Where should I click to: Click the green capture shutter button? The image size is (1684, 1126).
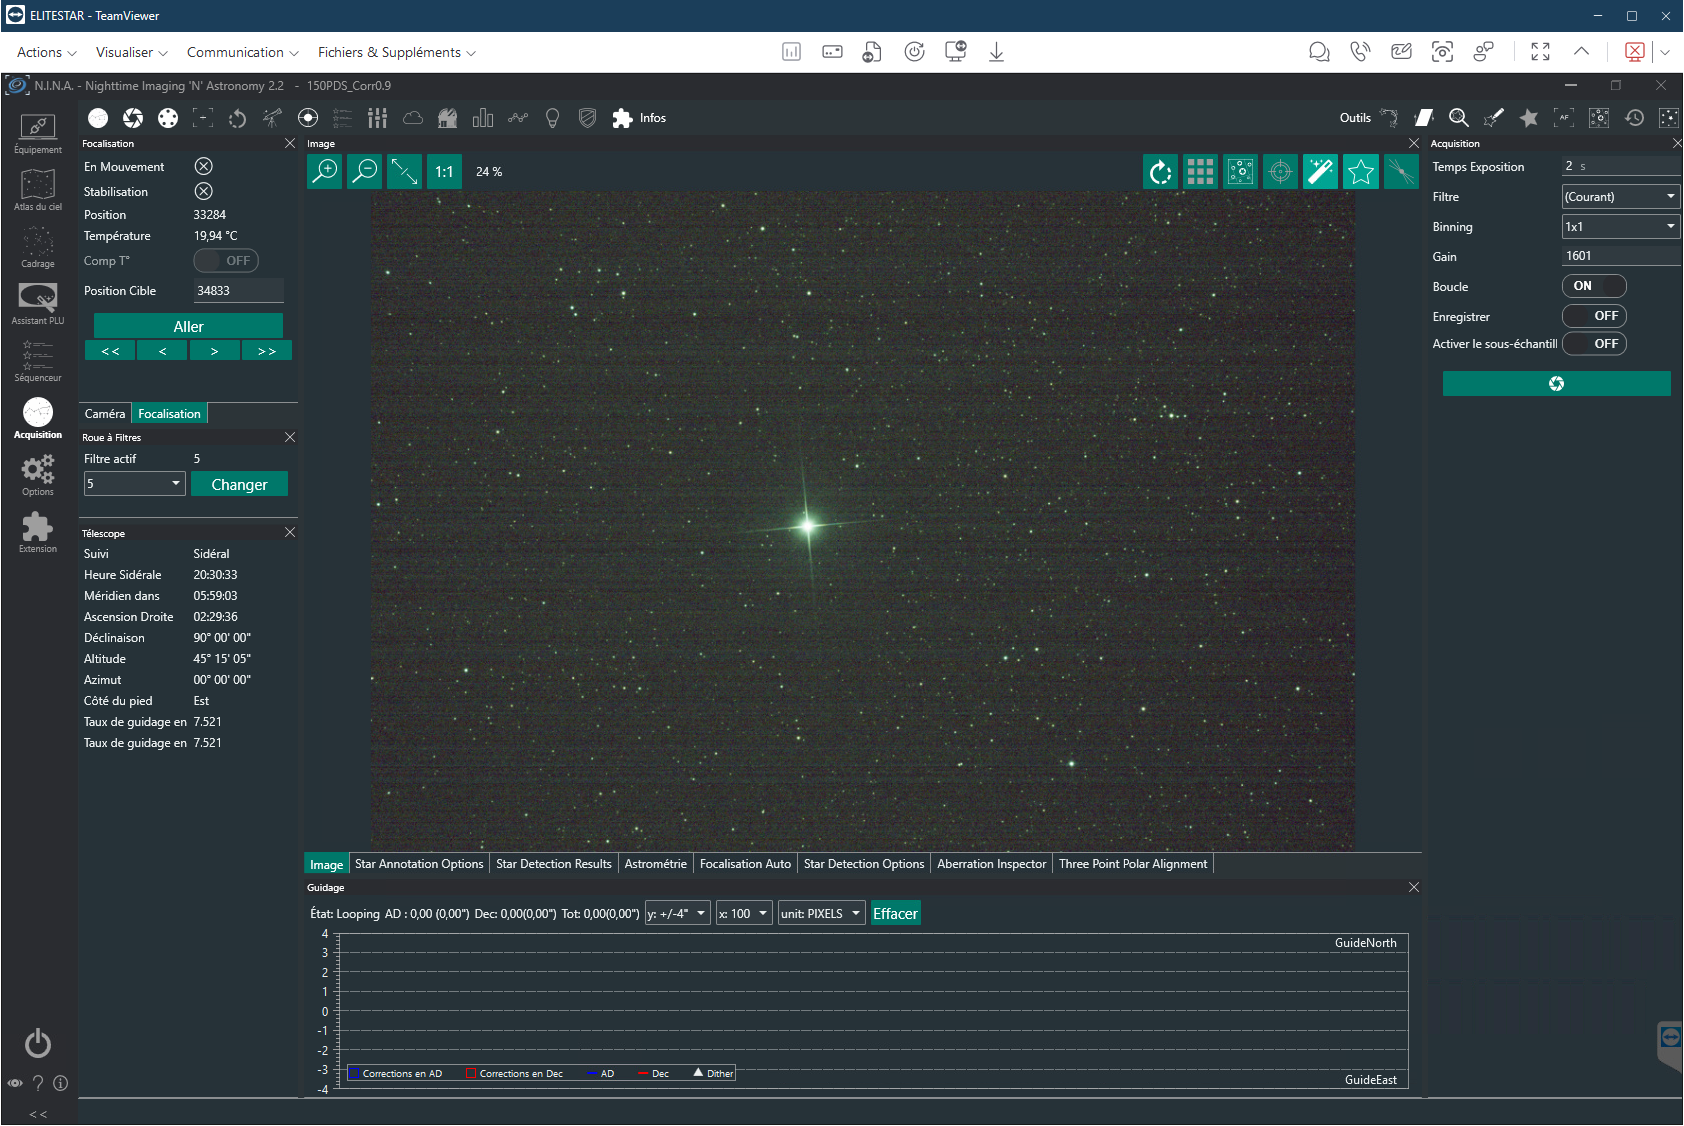coord(1556,384)
